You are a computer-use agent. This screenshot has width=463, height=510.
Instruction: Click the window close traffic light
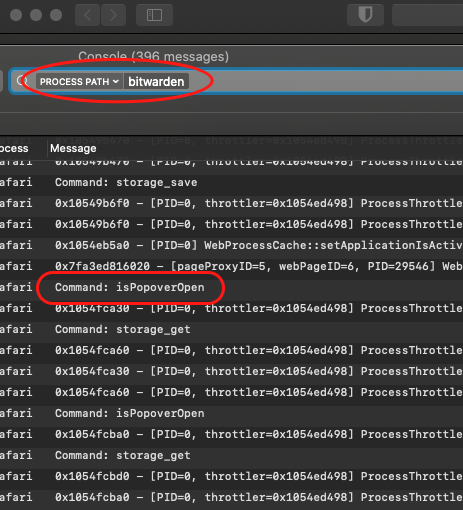[16, 15]
